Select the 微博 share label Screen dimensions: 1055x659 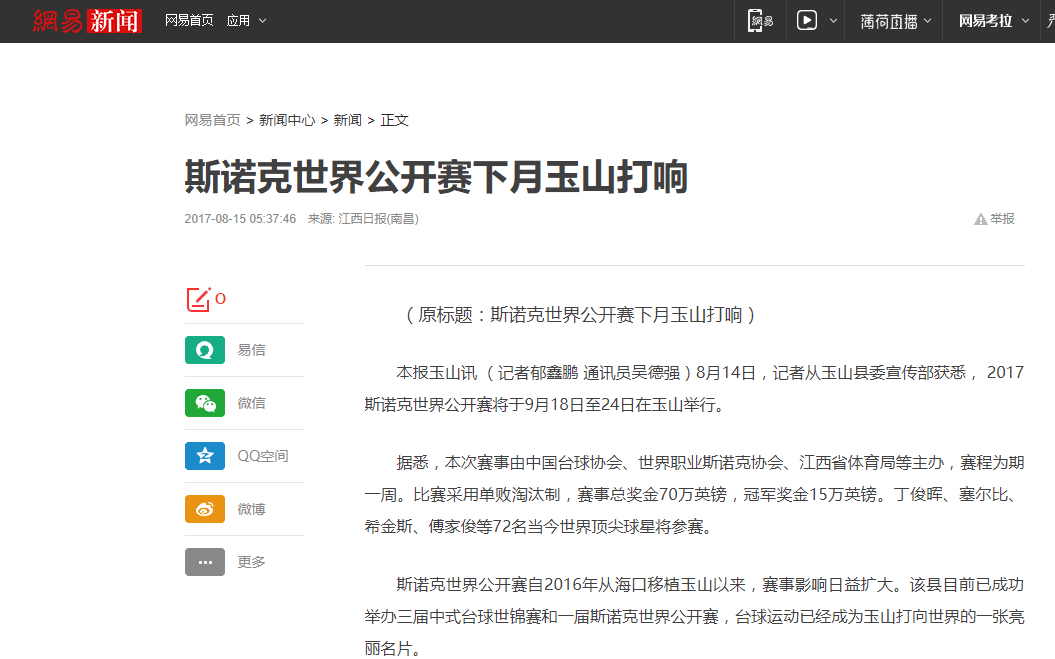point(252,509)
